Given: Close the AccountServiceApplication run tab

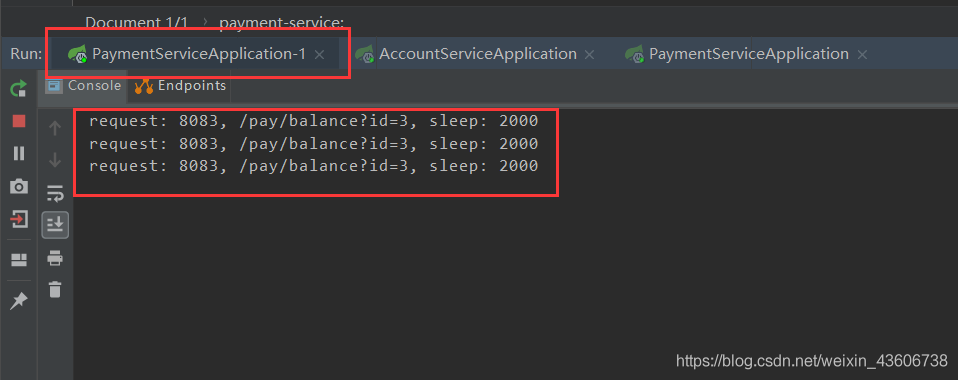Looking at the screenshot, I should 589,54.
